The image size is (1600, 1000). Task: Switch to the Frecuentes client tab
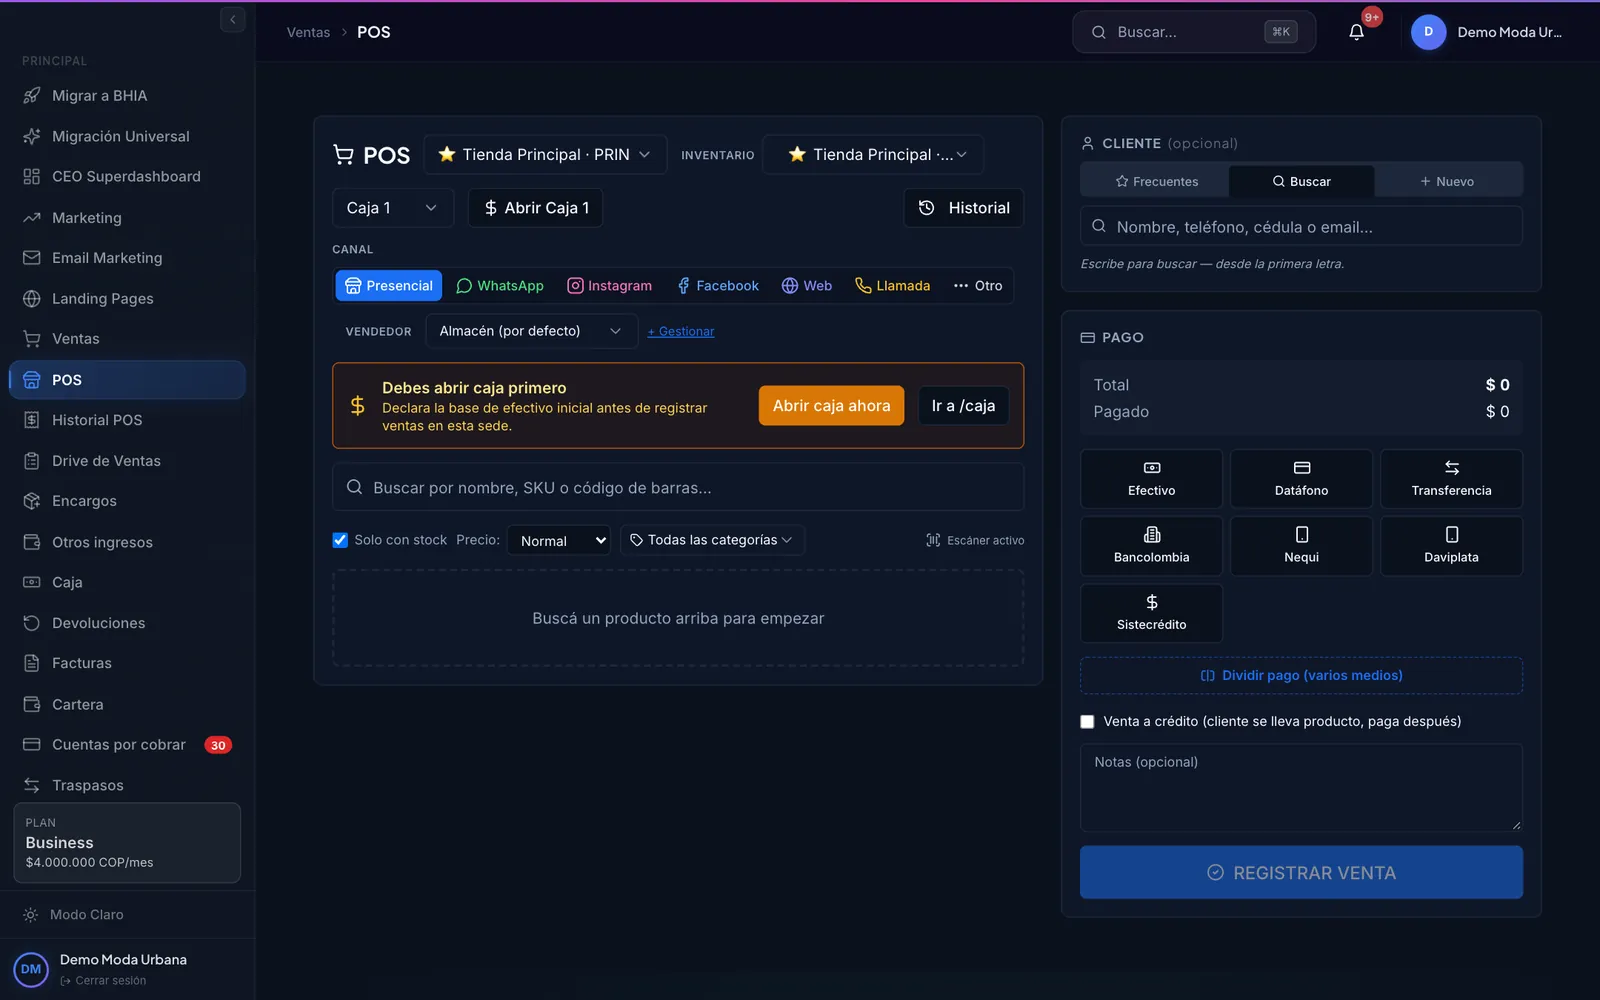point(1156,181)
